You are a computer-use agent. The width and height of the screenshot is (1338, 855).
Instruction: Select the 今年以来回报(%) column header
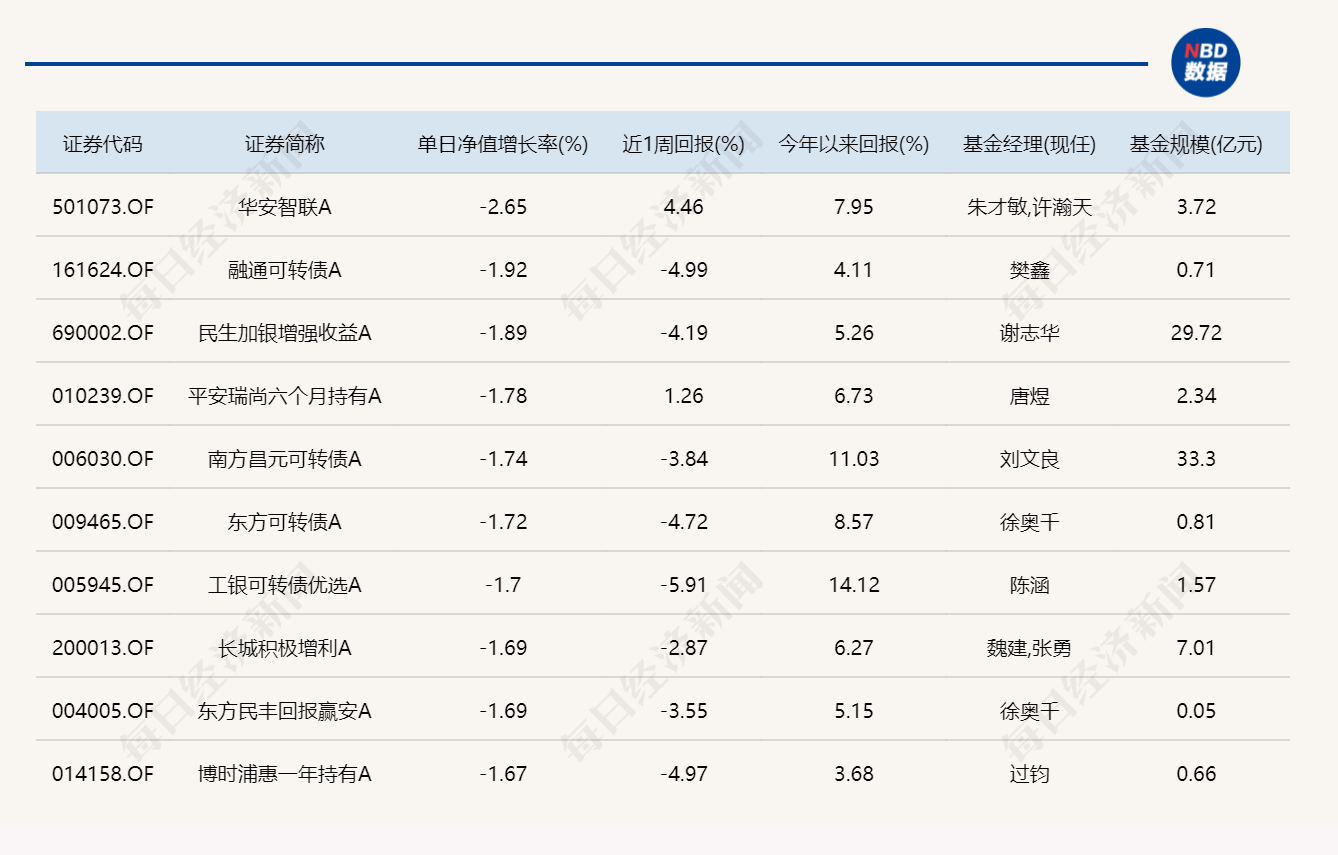[854, 144]
